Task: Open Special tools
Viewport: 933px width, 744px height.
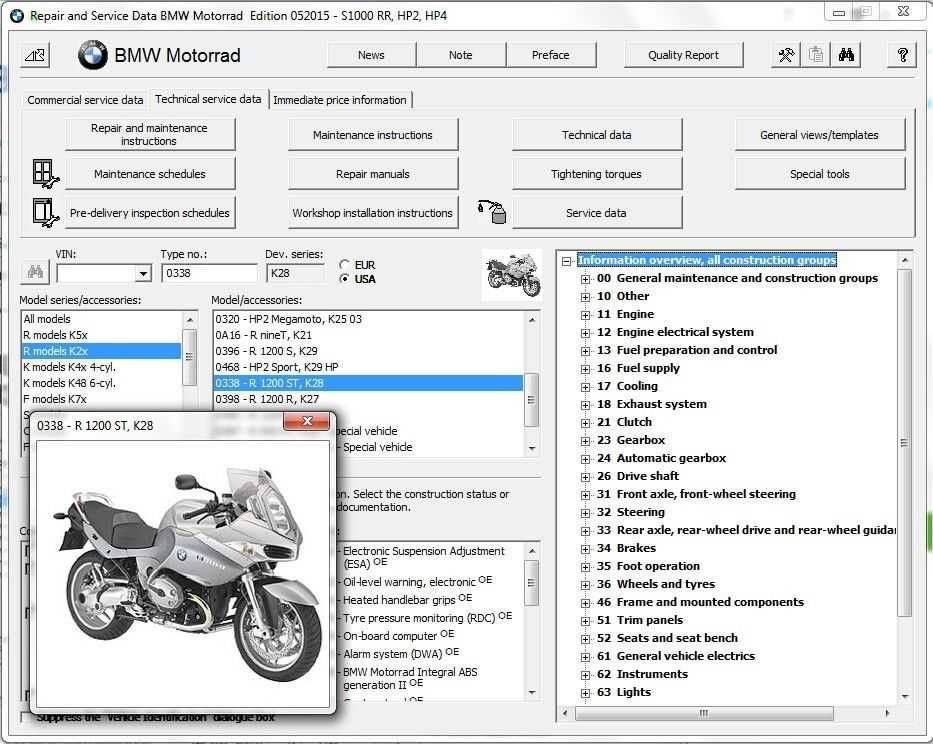Action: [819, 174]
